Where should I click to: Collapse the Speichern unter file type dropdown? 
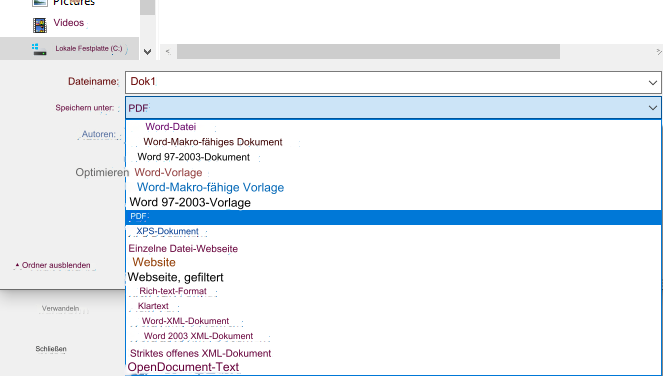click(x=652, y=108)
